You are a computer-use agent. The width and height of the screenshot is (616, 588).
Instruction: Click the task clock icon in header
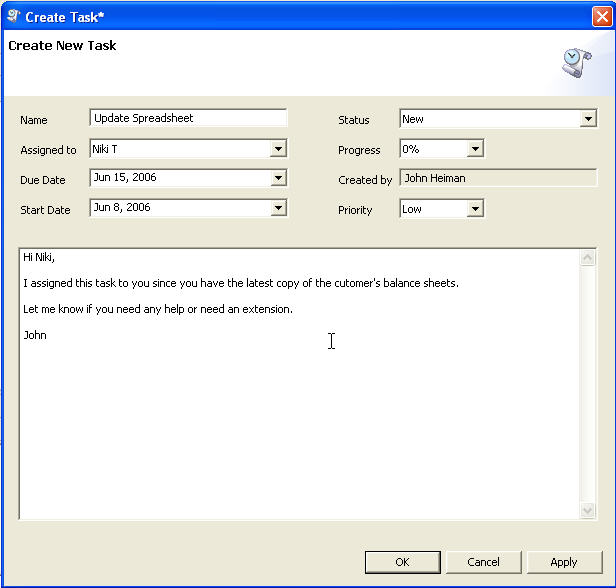pos(575,62)
